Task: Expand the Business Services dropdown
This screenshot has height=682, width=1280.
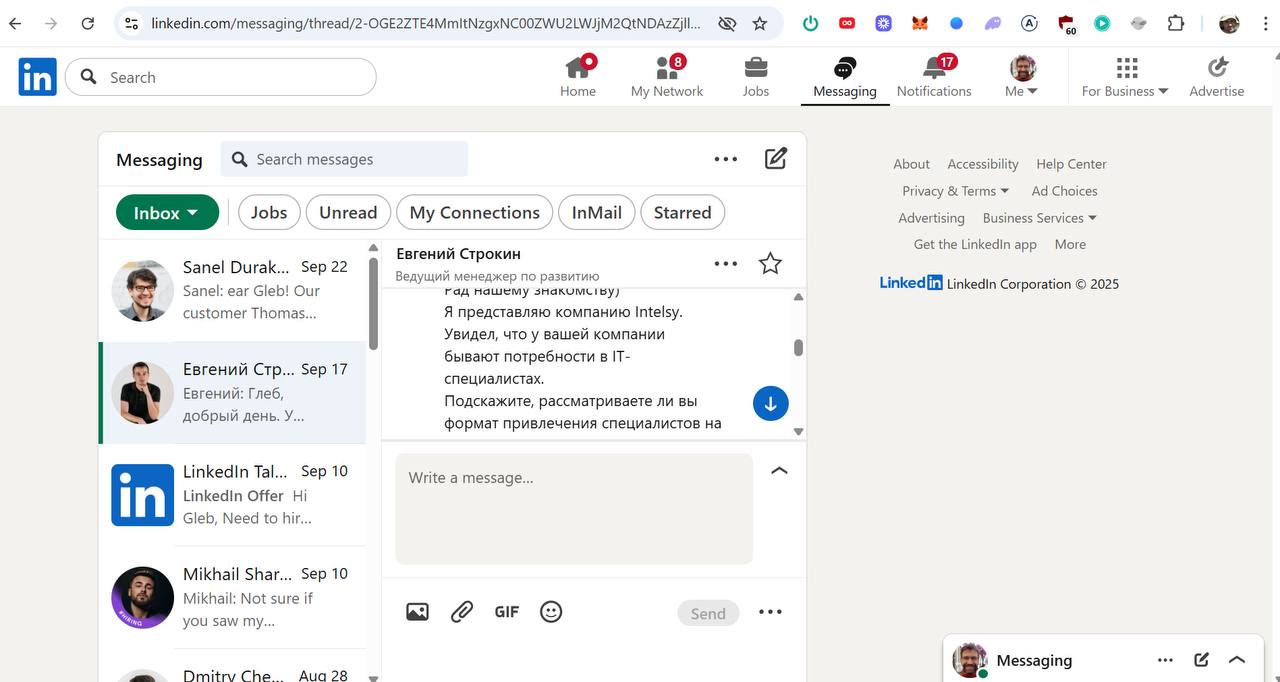Action: (x=1039, y=218)
